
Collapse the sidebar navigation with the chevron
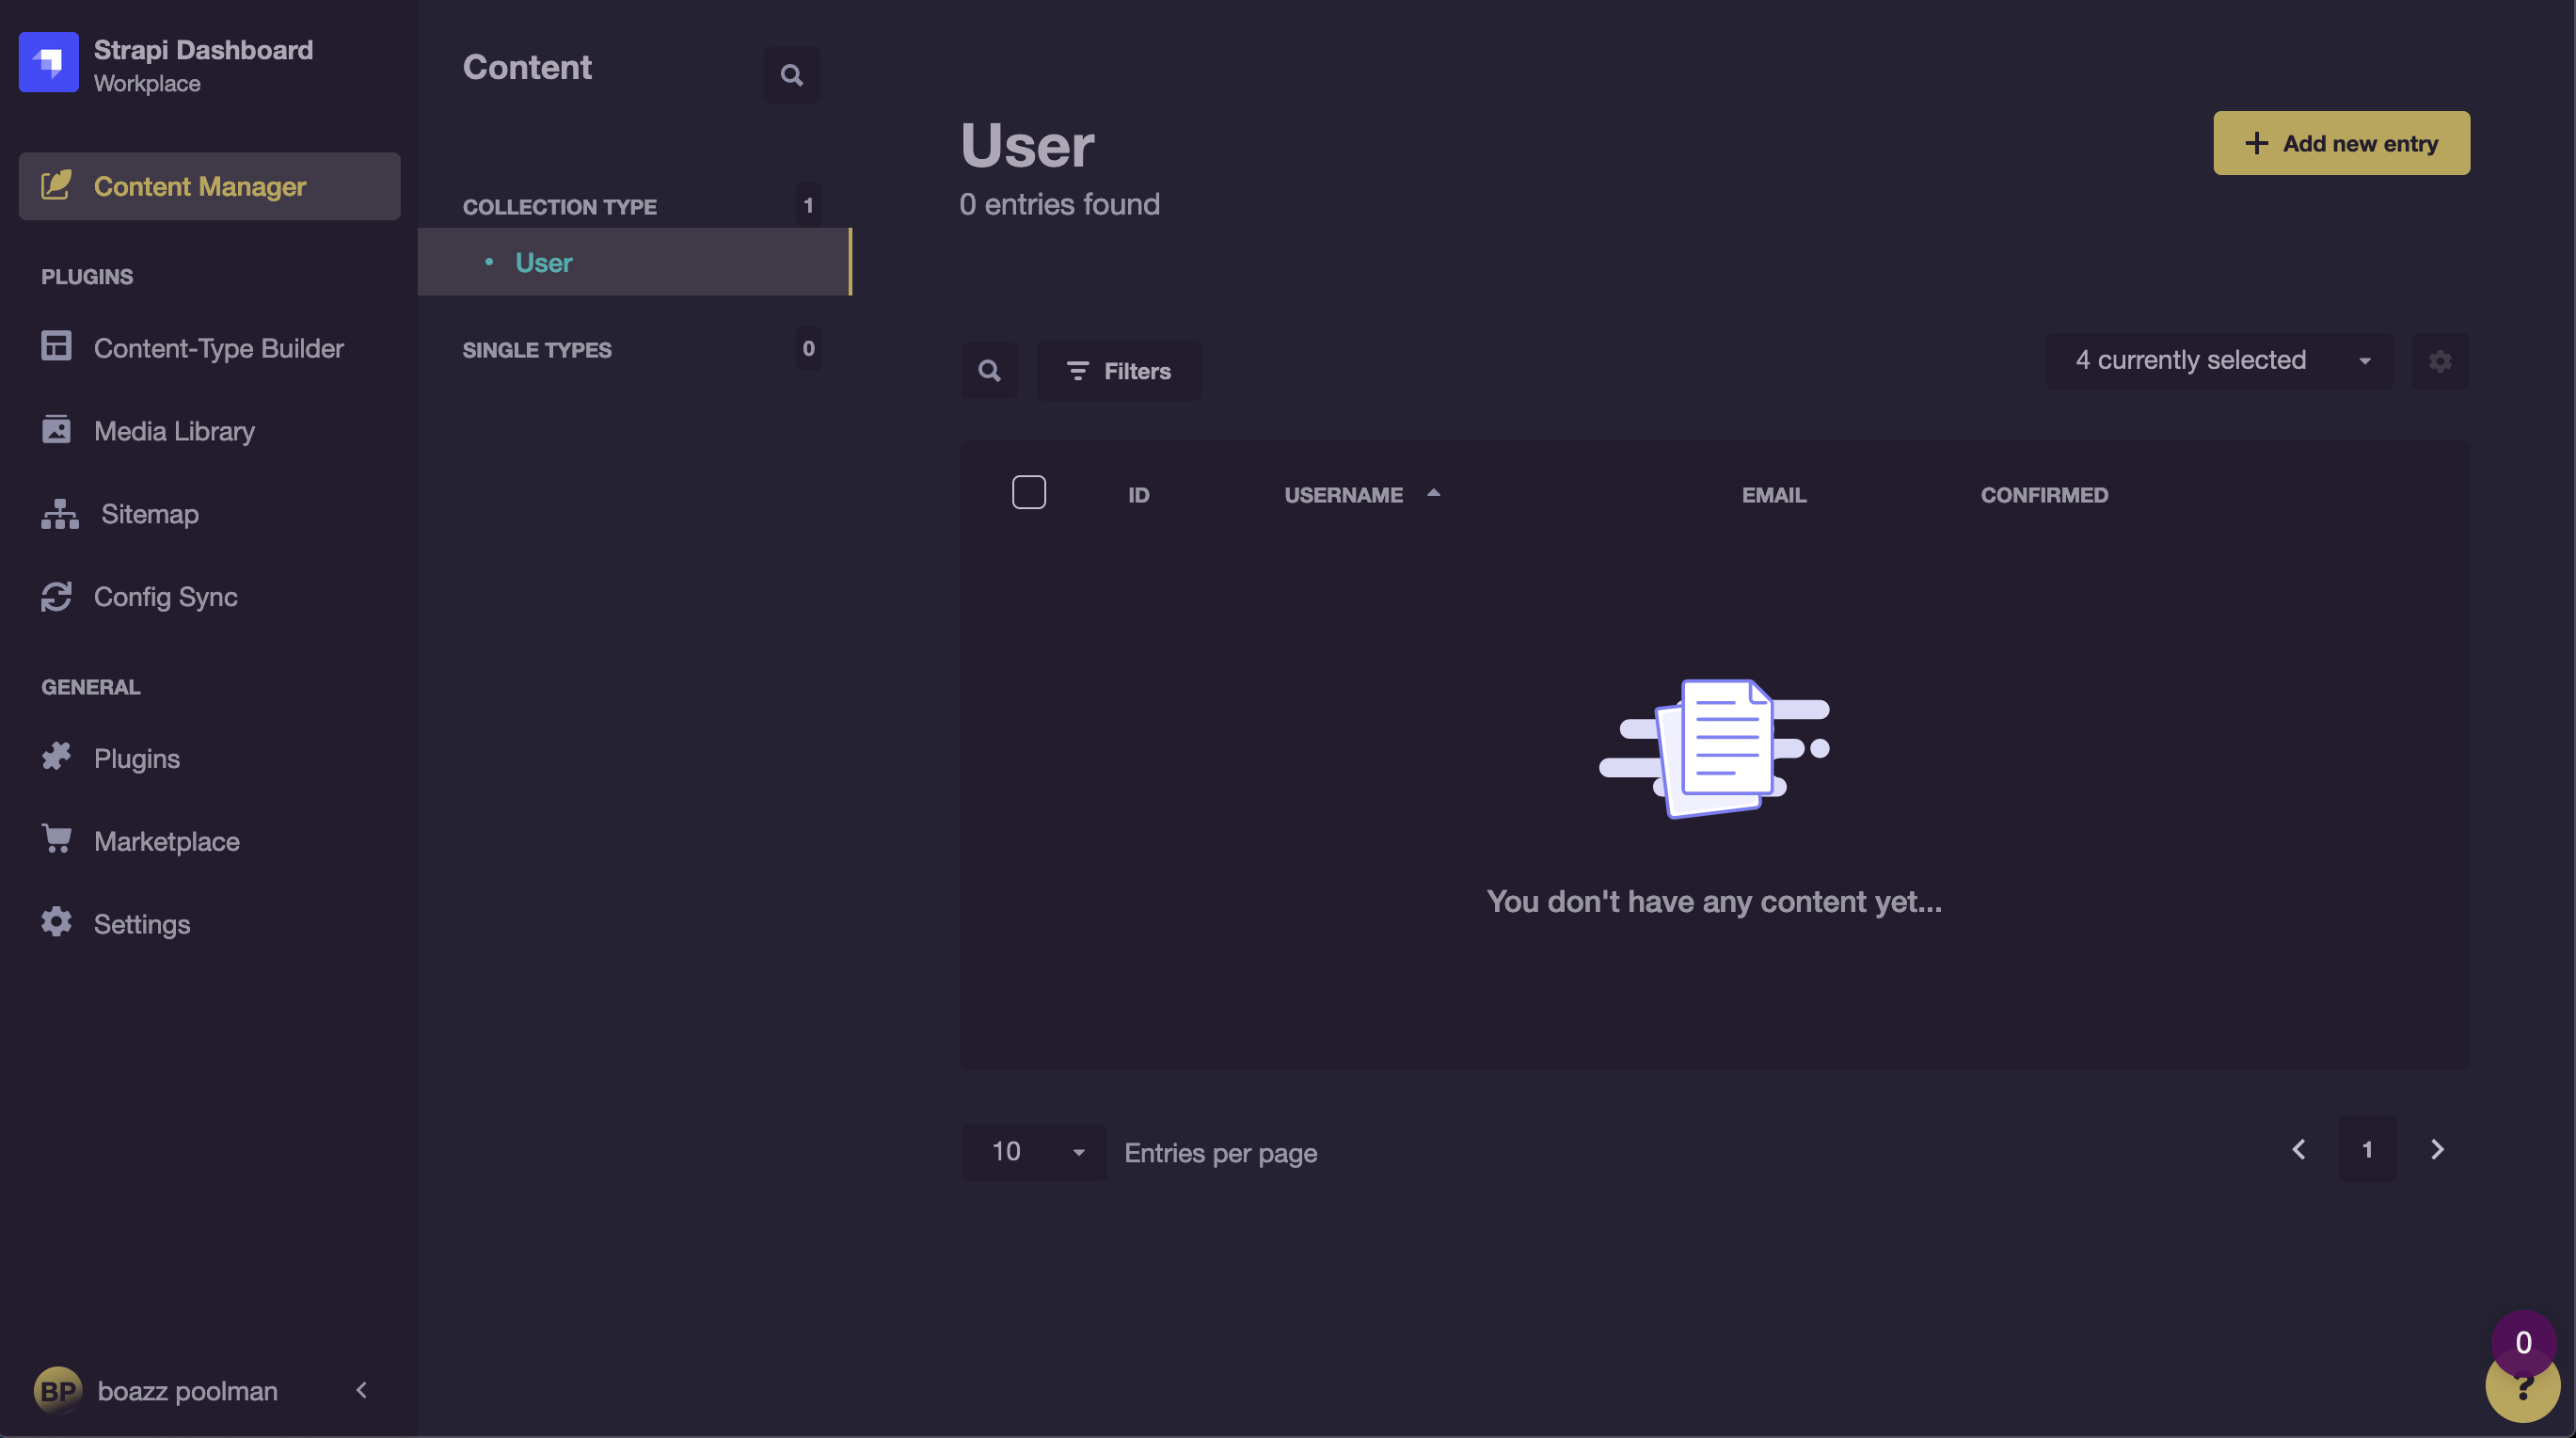click(361, 1391)
